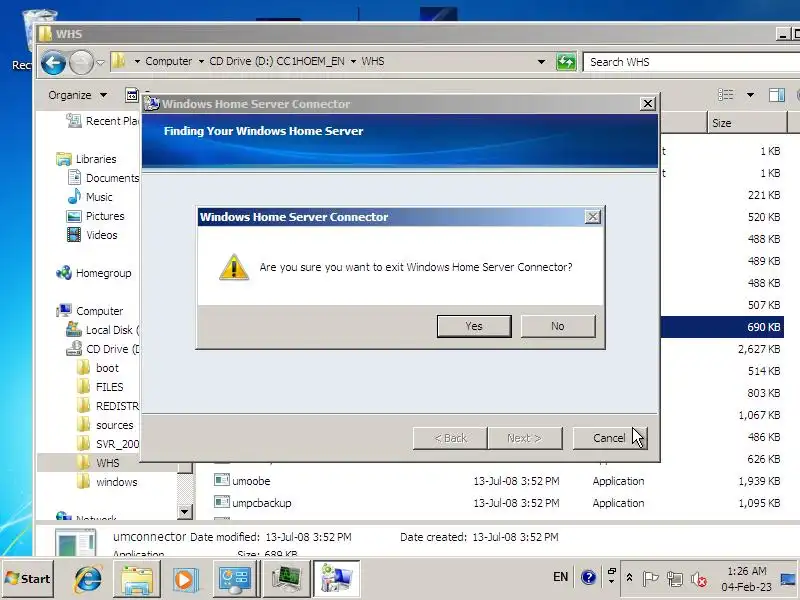Click No to stay in Connector
The image size is (800, 600).
click(558, 326)
